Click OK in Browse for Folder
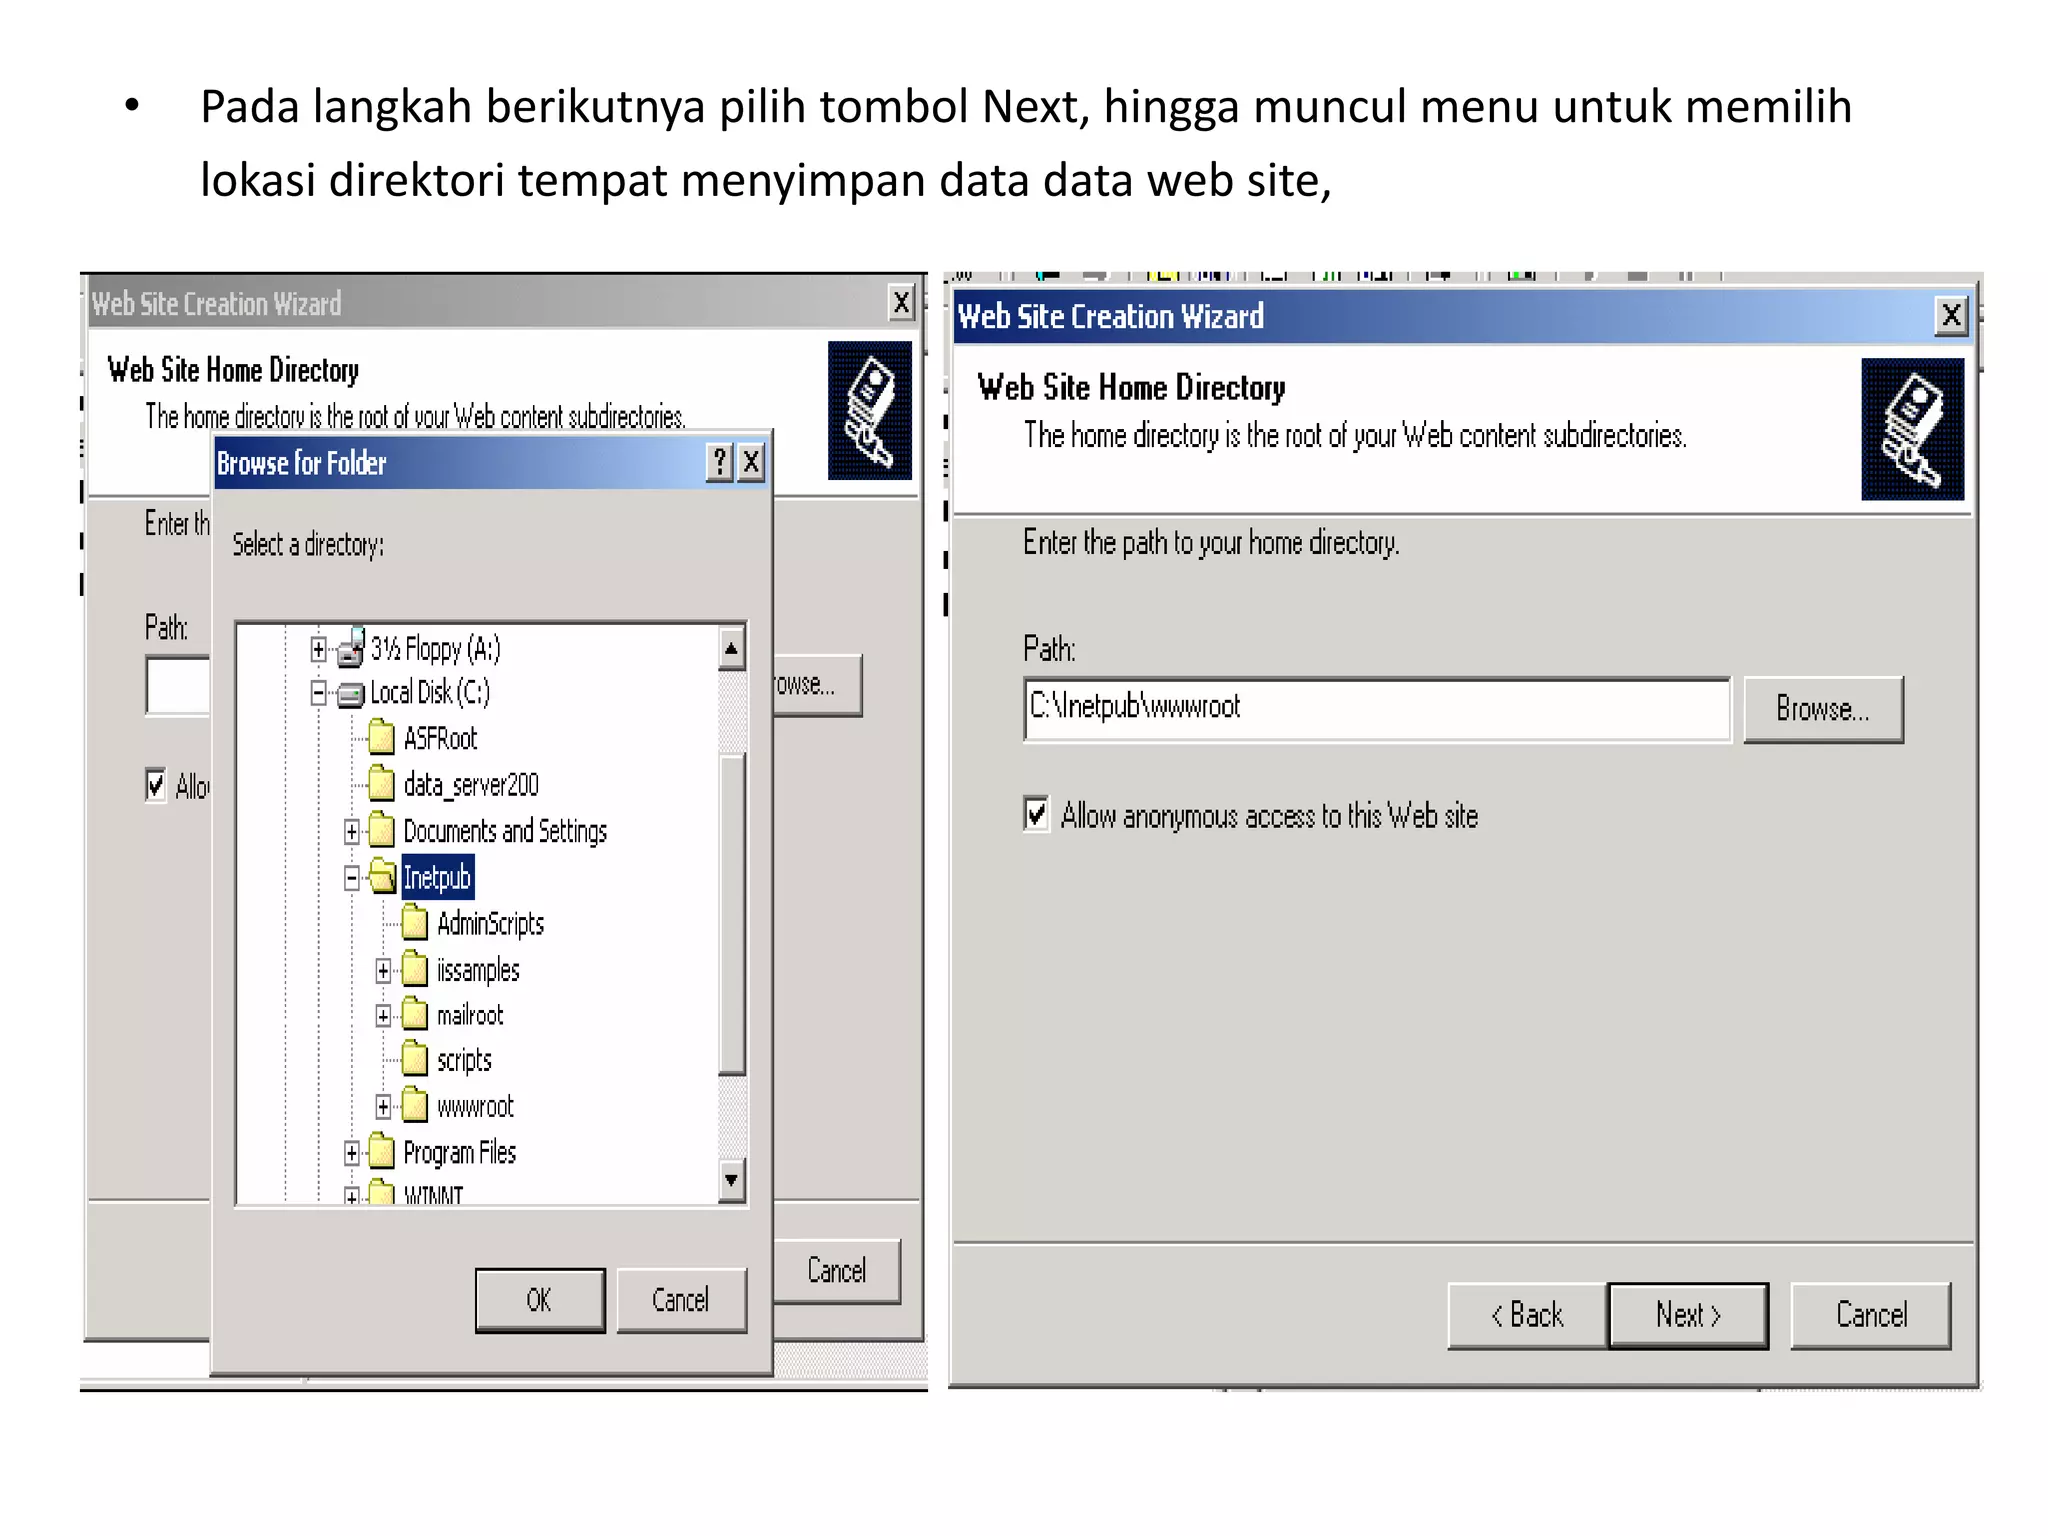Image resolution: width=2048 pixels, height=1536 pixels. pyautogui.click(x=540, y=1300)
